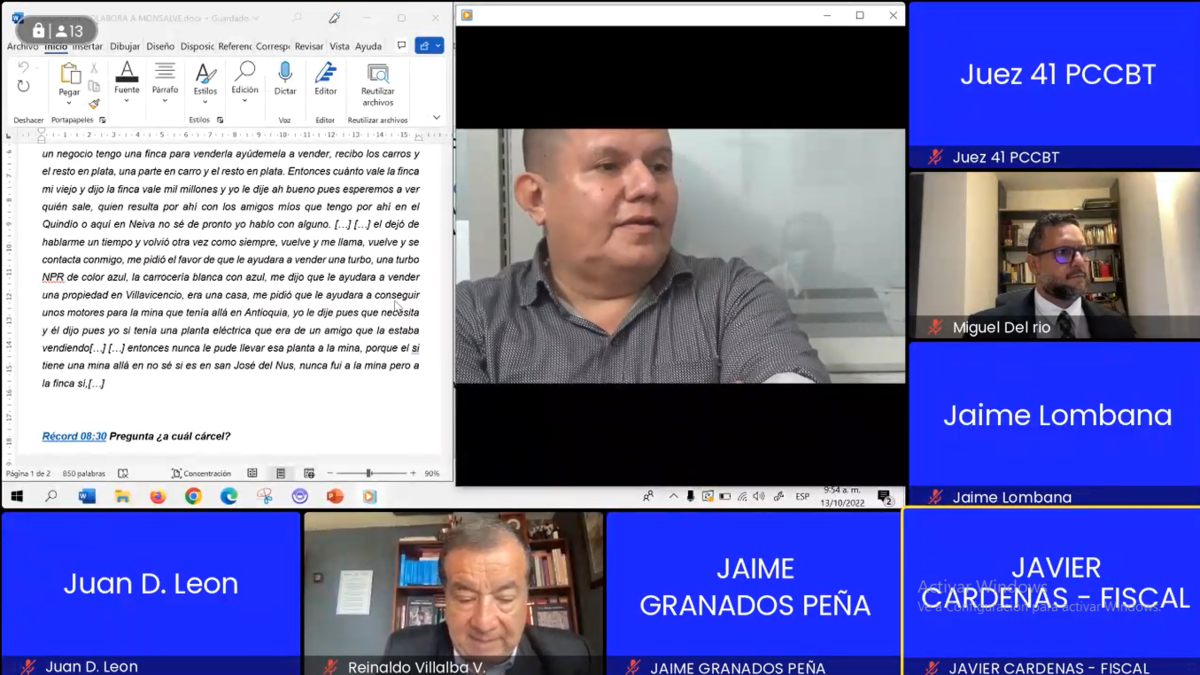Click the 850 palabras word count
This screenshot has width=1200, height=675.
[x=83, y=473]
